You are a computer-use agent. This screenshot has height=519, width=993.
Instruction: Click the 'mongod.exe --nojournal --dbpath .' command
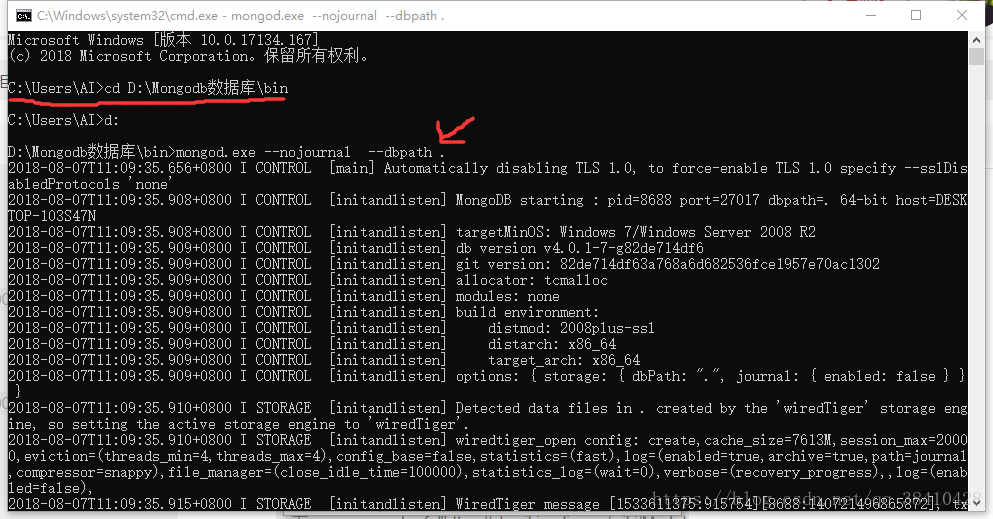310,153
